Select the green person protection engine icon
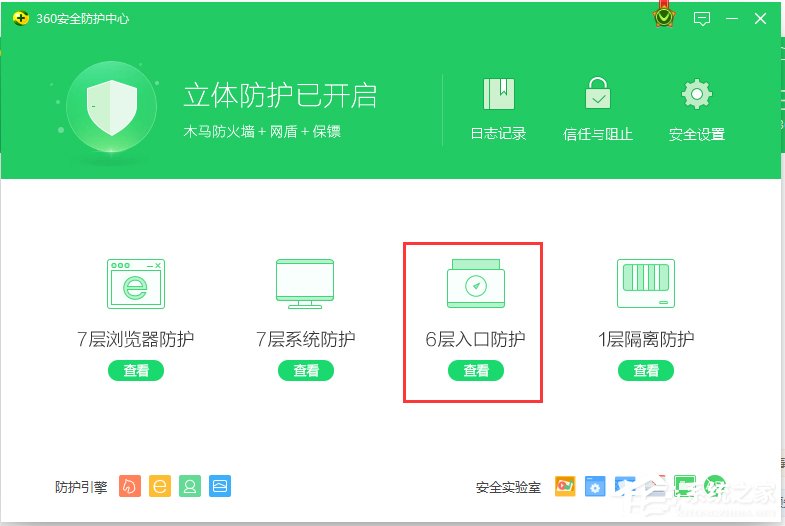Screen dimensions: 785x526 pyautogui.click(x=190, y=486)
